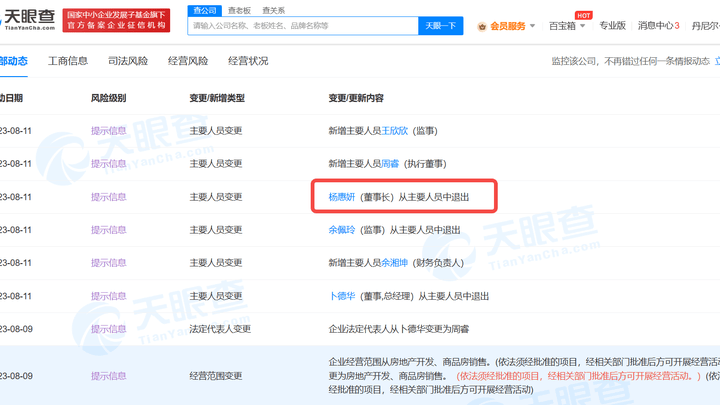Screen dimensions: 720x405
Task: Click the crown icon beside 会员服务
Action: pos(482,27)
